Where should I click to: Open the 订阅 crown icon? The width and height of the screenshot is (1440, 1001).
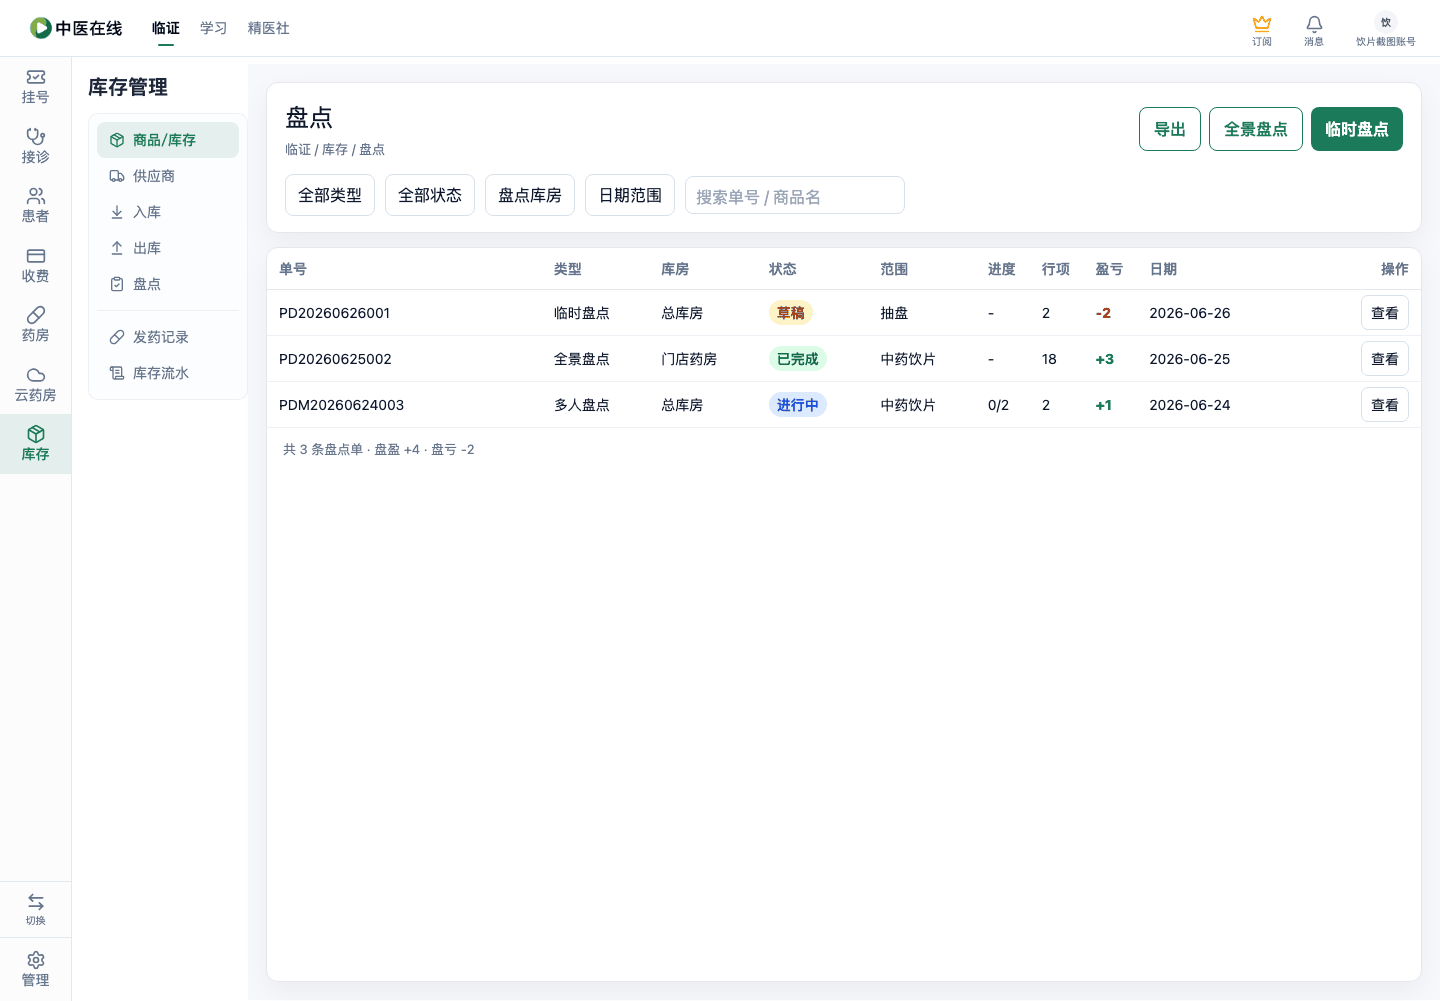(1262, 30)
